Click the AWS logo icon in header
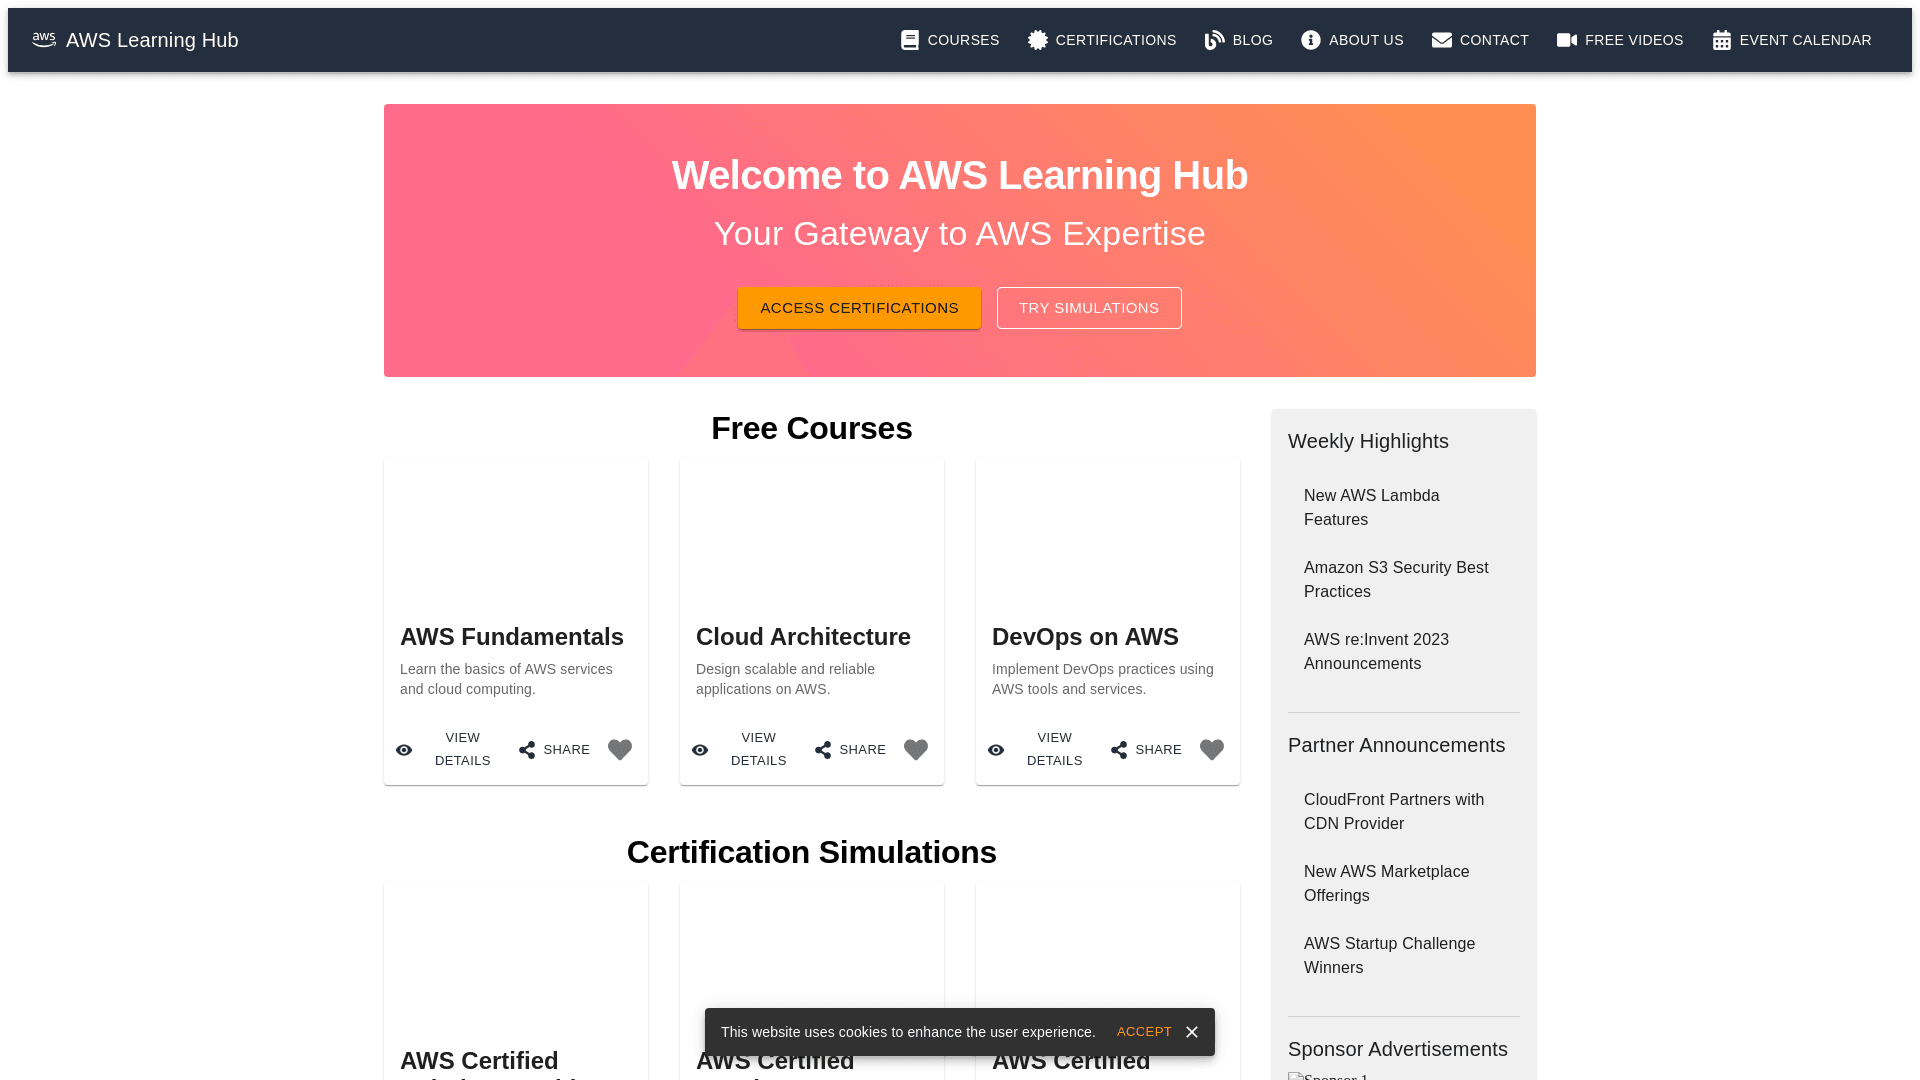Viewport: 1920px width, 1080px height. pos(44,40)
